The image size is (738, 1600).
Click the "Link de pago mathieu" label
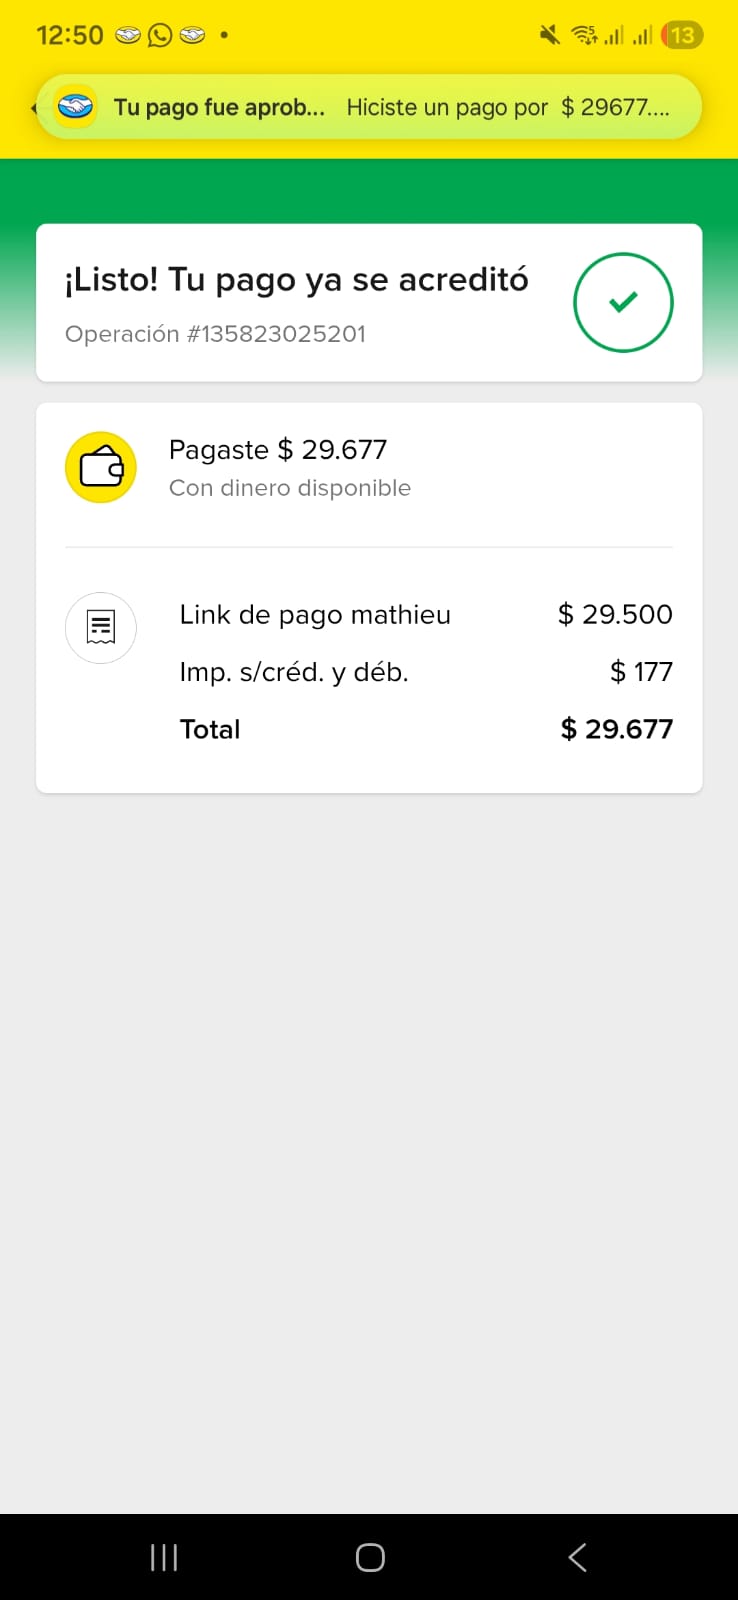click(x=315, y=615)
